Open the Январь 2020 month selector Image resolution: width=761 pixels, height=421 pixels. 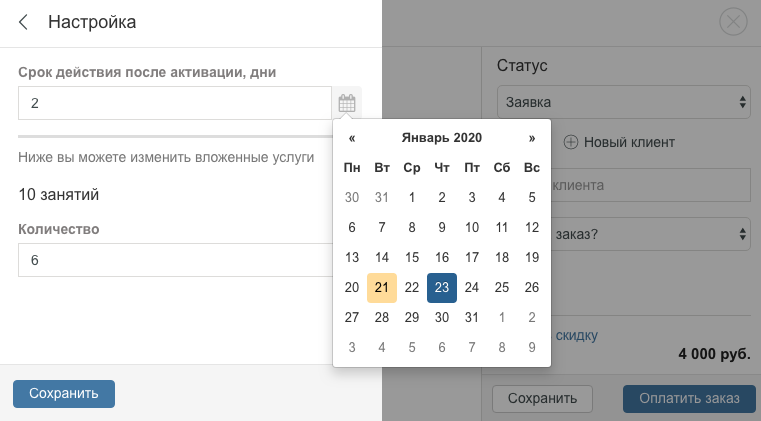[x=442, y=138]
